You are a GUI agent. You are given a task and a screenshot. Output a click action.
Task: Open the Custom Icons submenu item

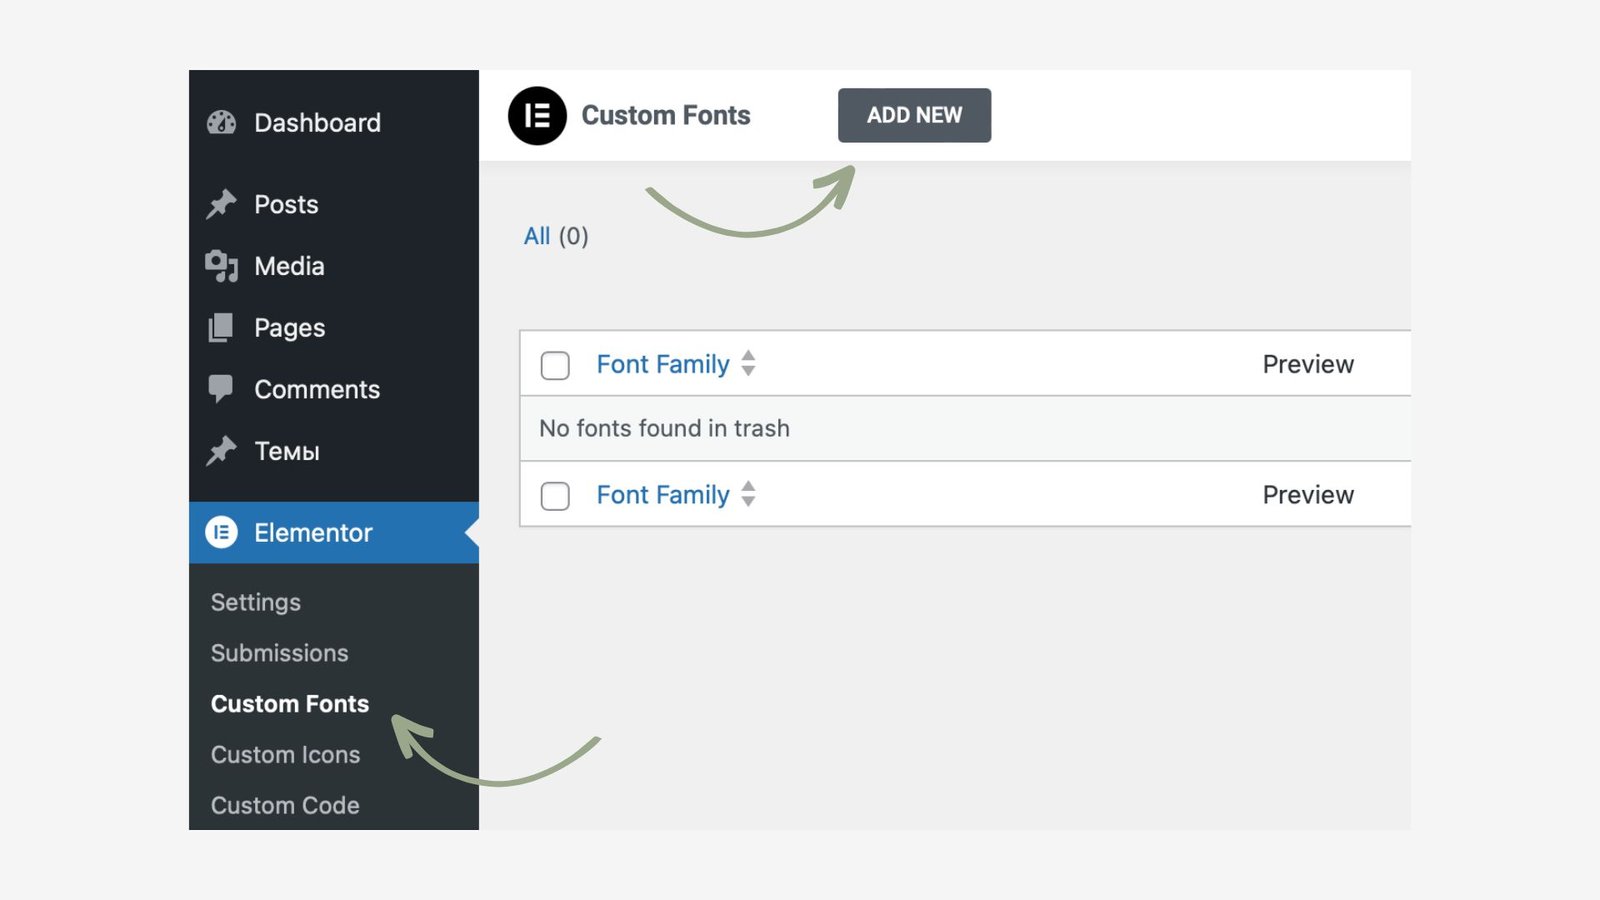(286, 755)
